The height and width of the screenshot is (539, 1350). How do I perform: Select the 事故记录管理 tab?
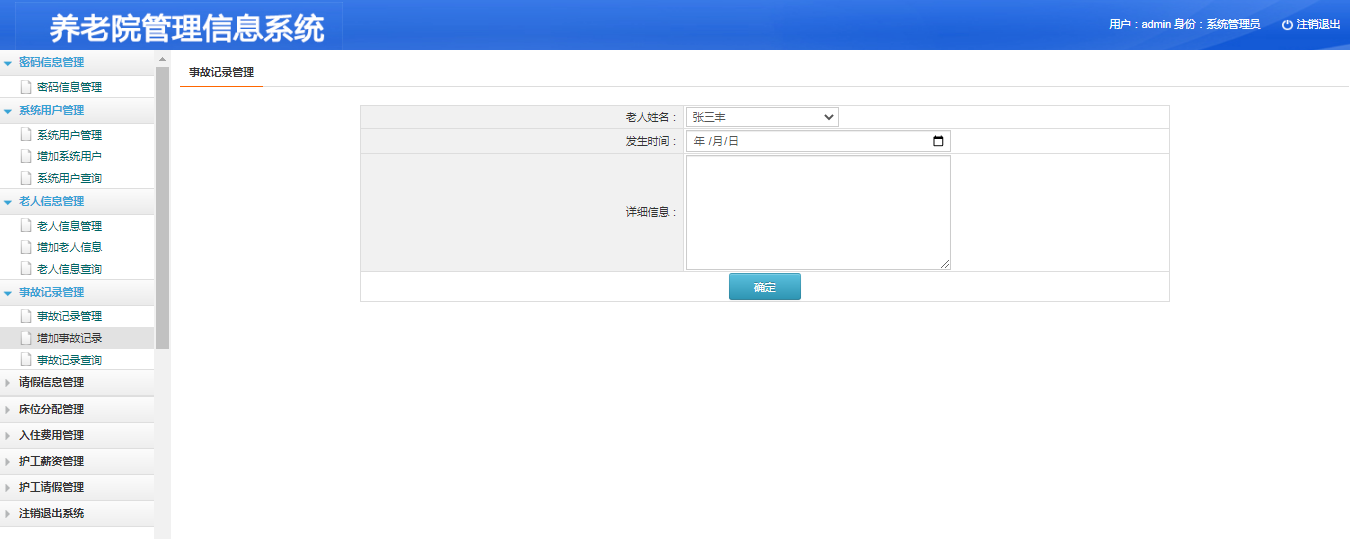click(x=221, y=72)
